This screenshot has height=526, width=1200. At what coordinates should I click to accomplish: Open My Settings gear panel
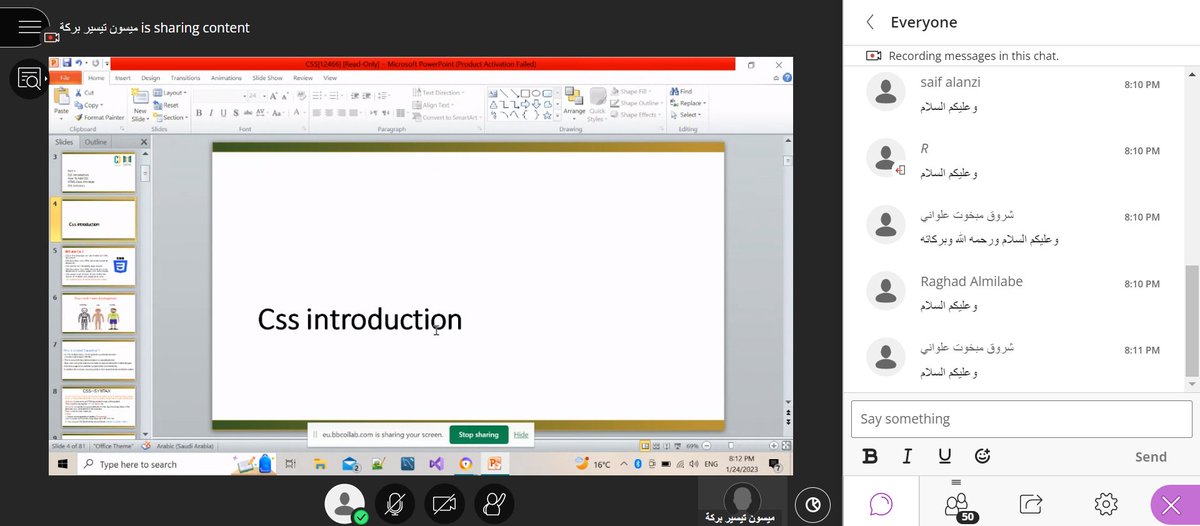pos(1105,504)
